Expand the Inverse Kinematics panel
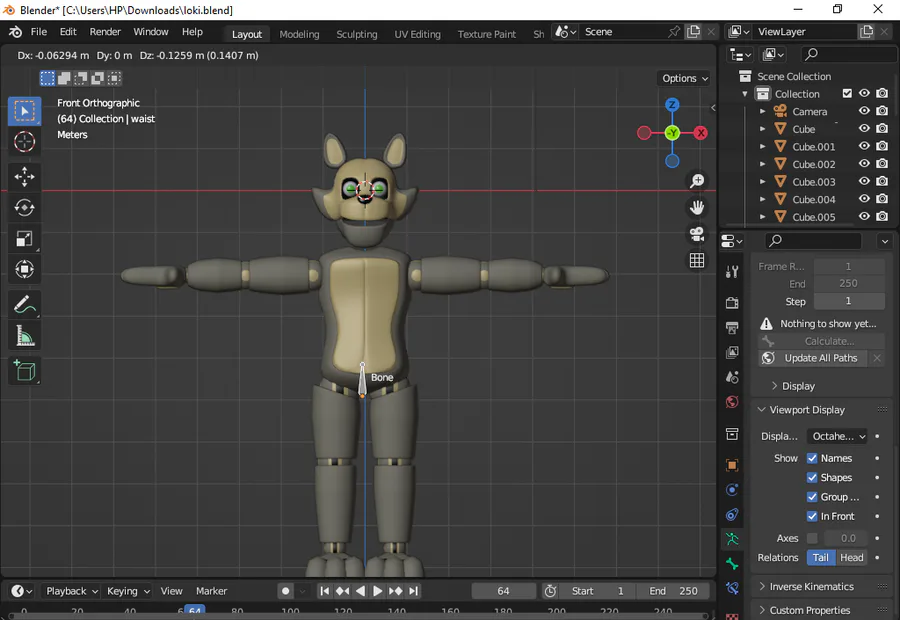 click(806, 587)
